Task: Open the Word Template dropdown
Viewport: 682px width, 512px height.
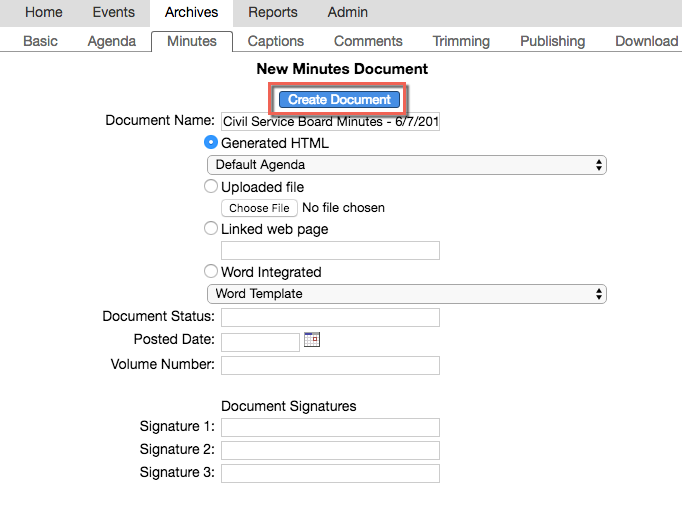Action: pyautogui.click(x=407, y=294)
